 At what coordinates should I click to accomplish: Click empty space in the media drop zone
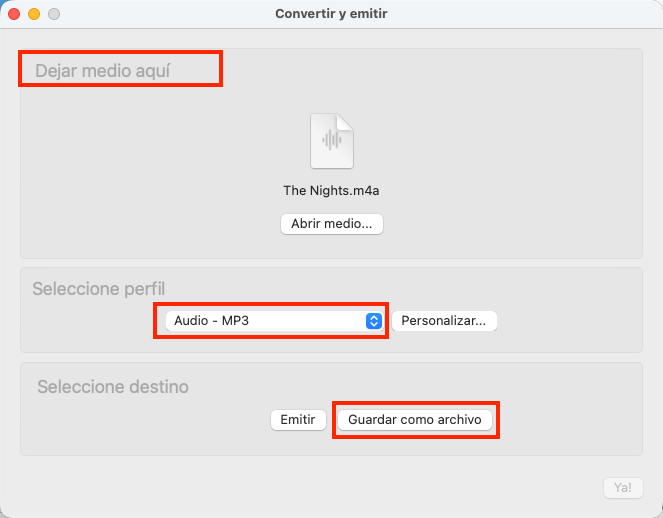[520, 150]
